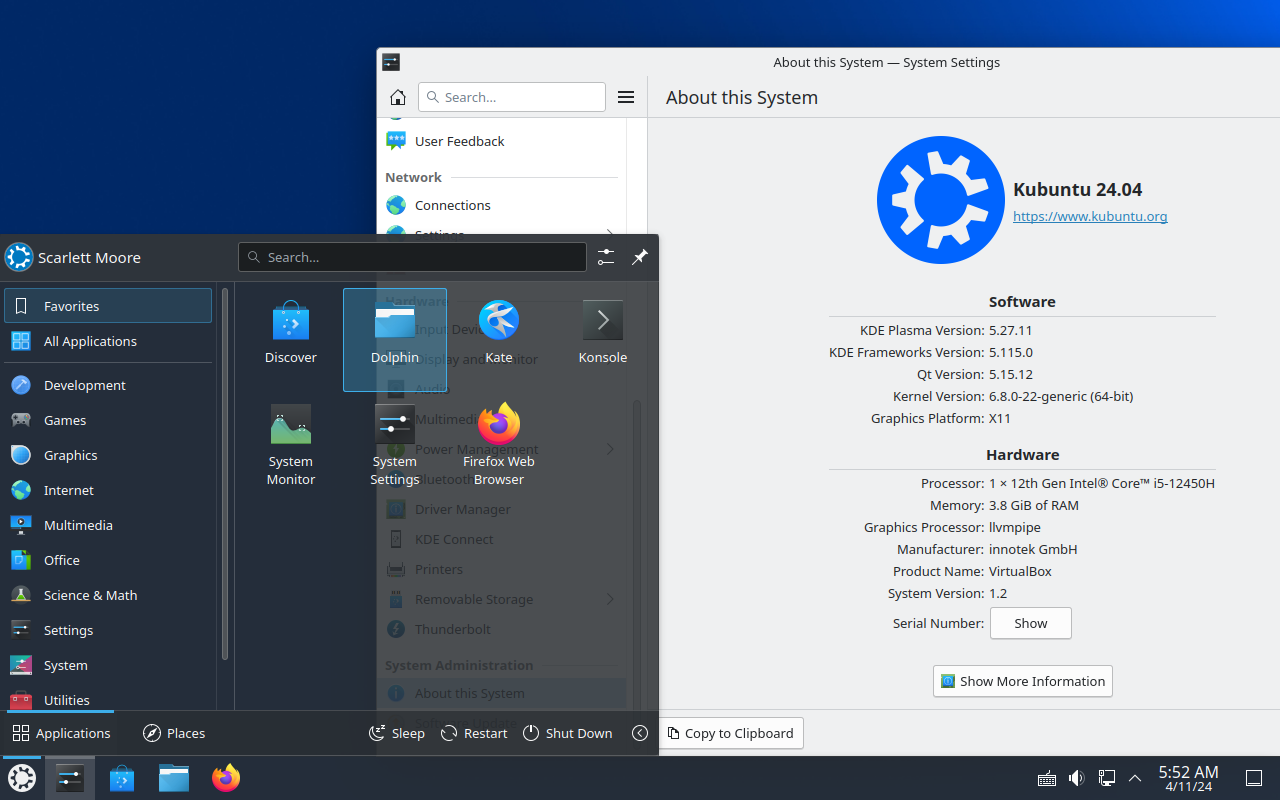Launch Dolphin file manager from Favorites
Screen dimensions: 1280x800
[395, 340]
